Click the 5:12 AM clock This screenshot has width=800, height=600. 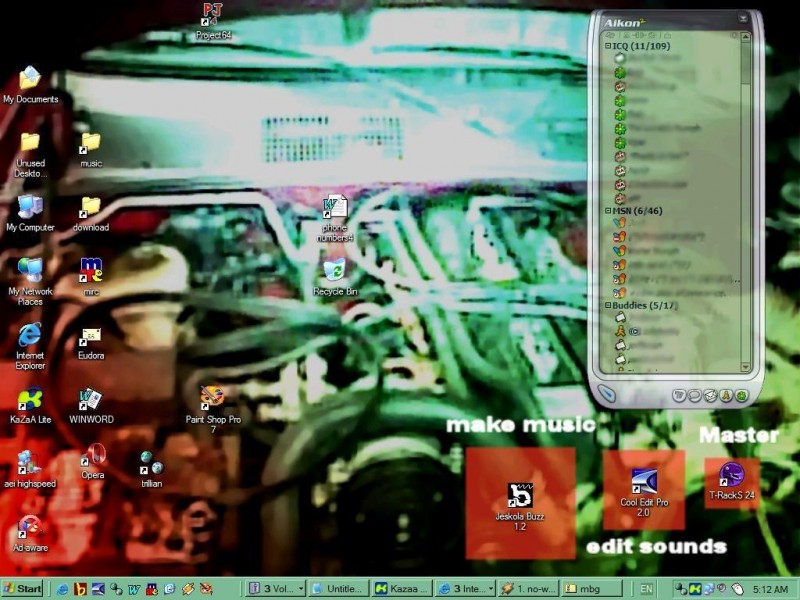(x=770, y=589)
